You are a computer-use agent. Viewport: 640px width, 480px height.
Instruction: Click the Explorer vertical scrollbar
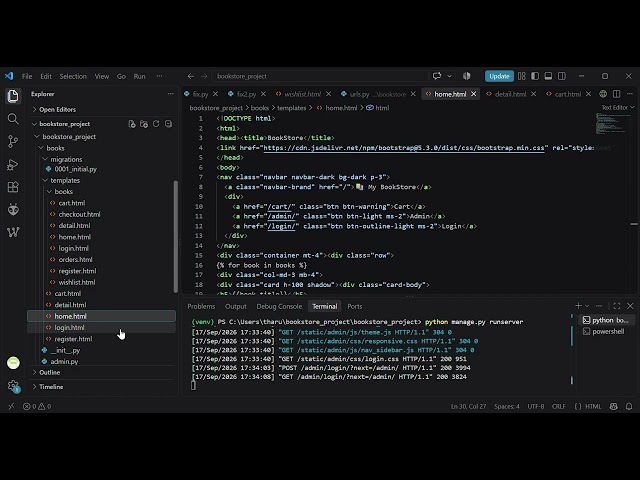pos(176,236)
